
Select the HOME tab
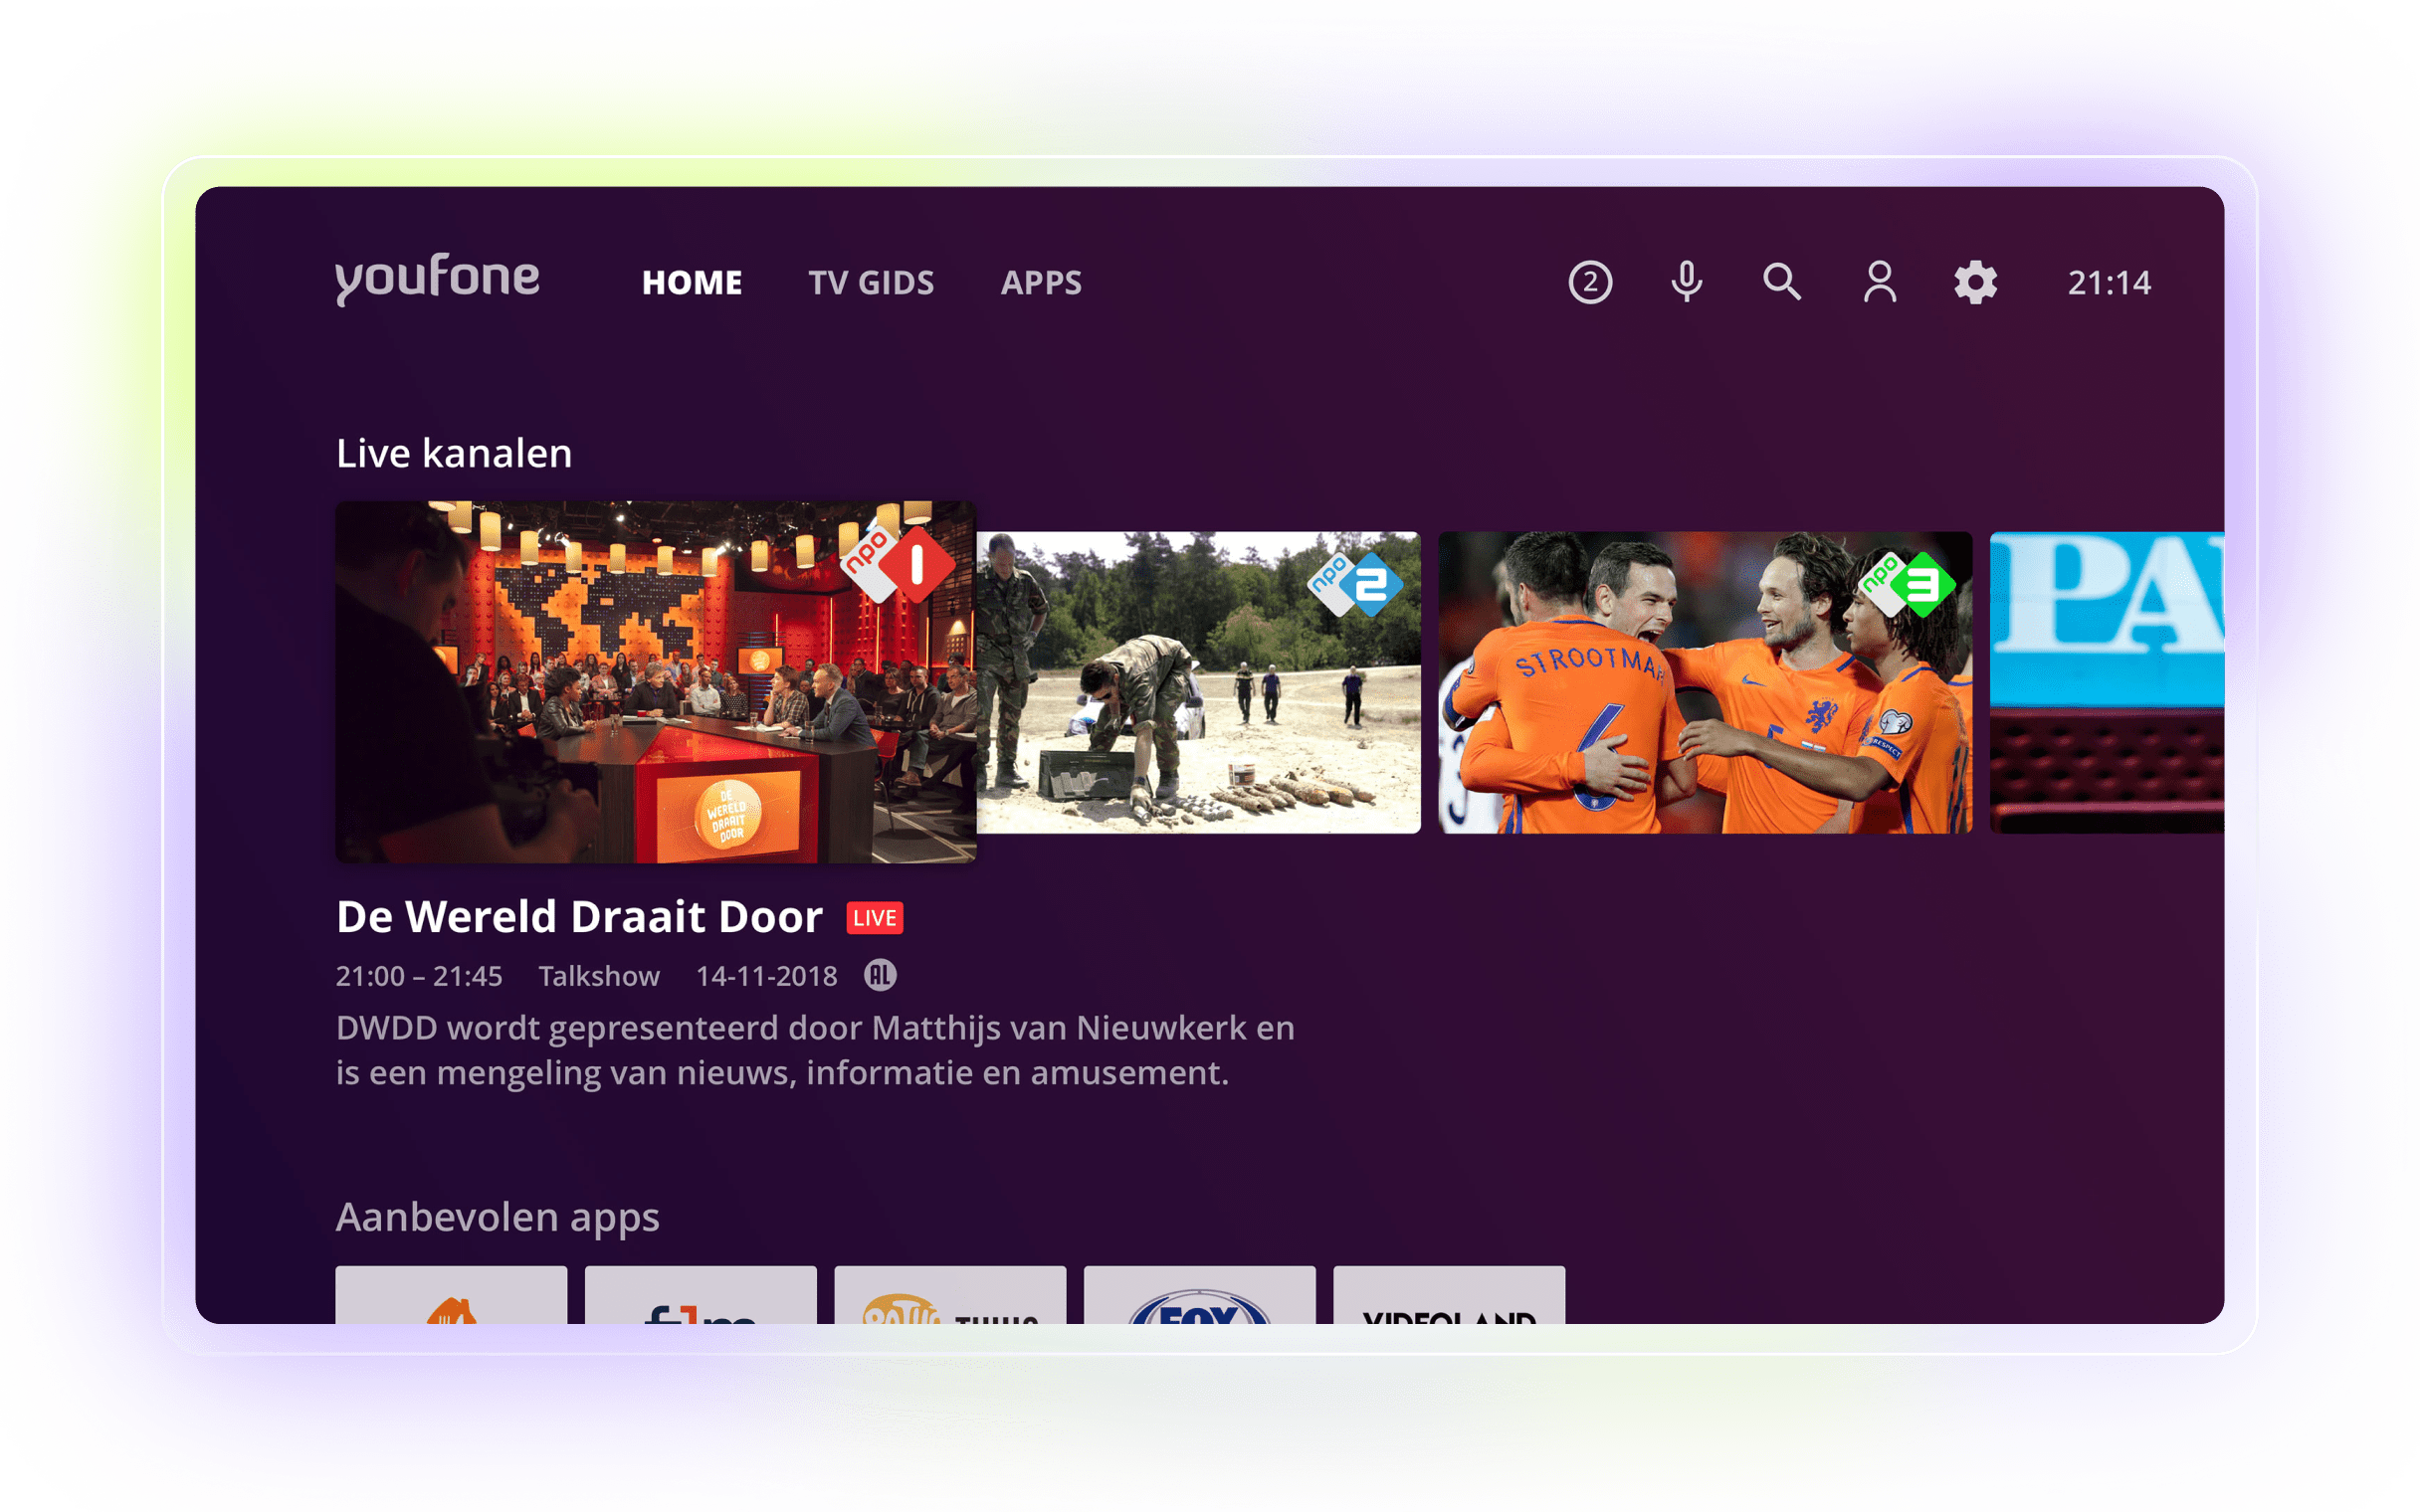692,283
